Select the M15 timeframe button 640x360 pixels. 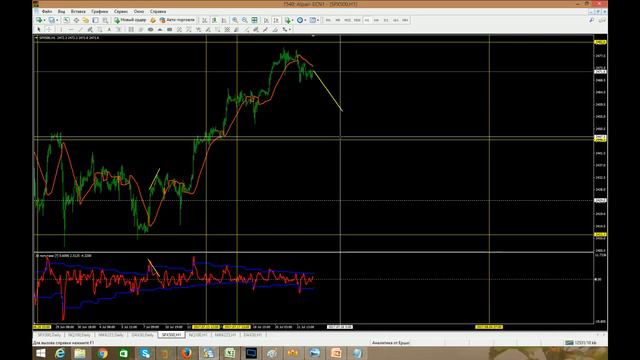[347, 20]
